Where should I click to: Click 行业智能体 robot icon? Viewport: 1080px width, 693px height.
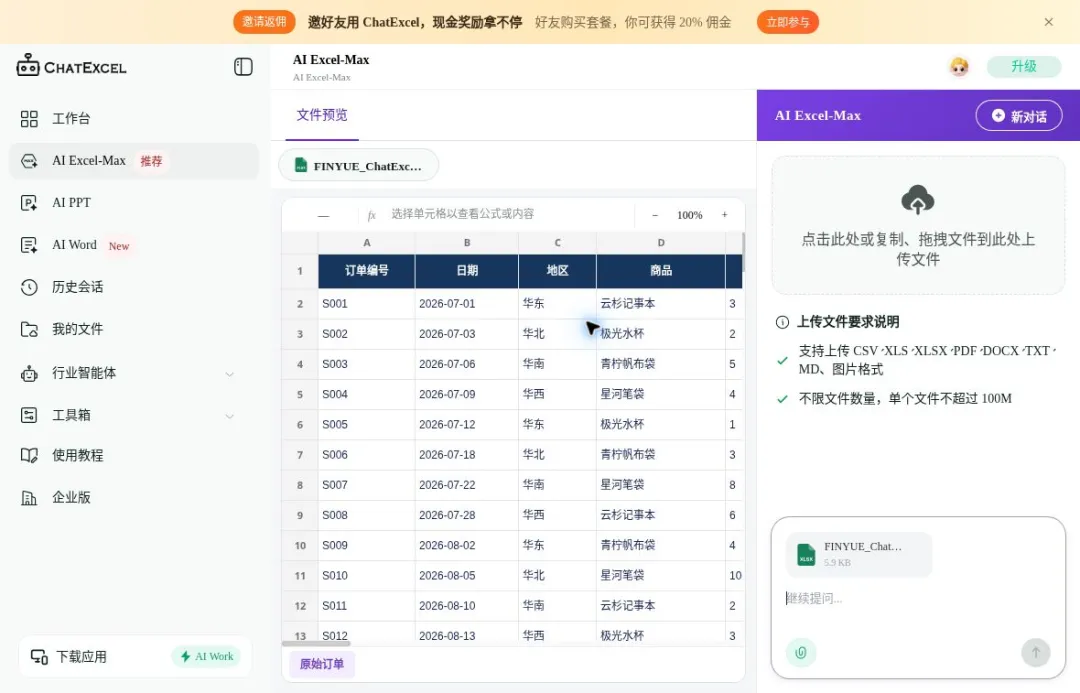[29, 373]
